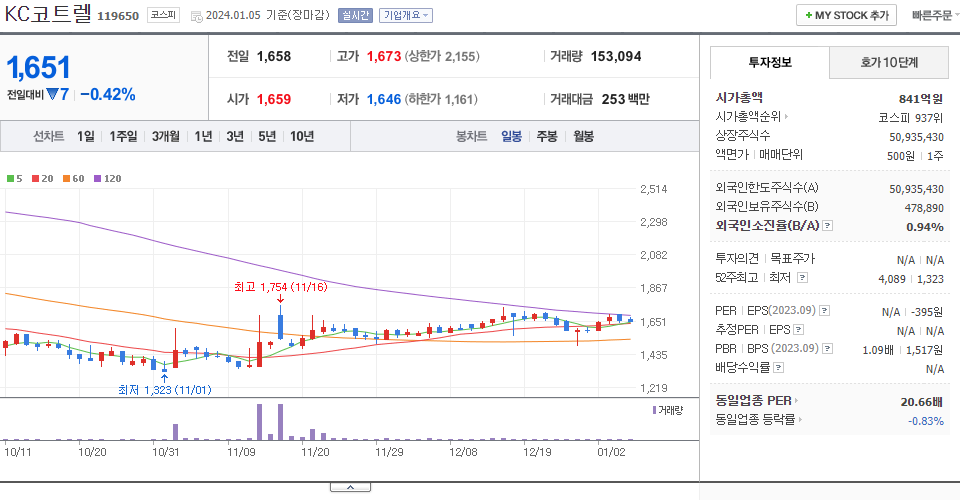Viewport: 960px width, 500px height.
Task: Expand the 빠른주문 dropdown
Action: (935, 15)
